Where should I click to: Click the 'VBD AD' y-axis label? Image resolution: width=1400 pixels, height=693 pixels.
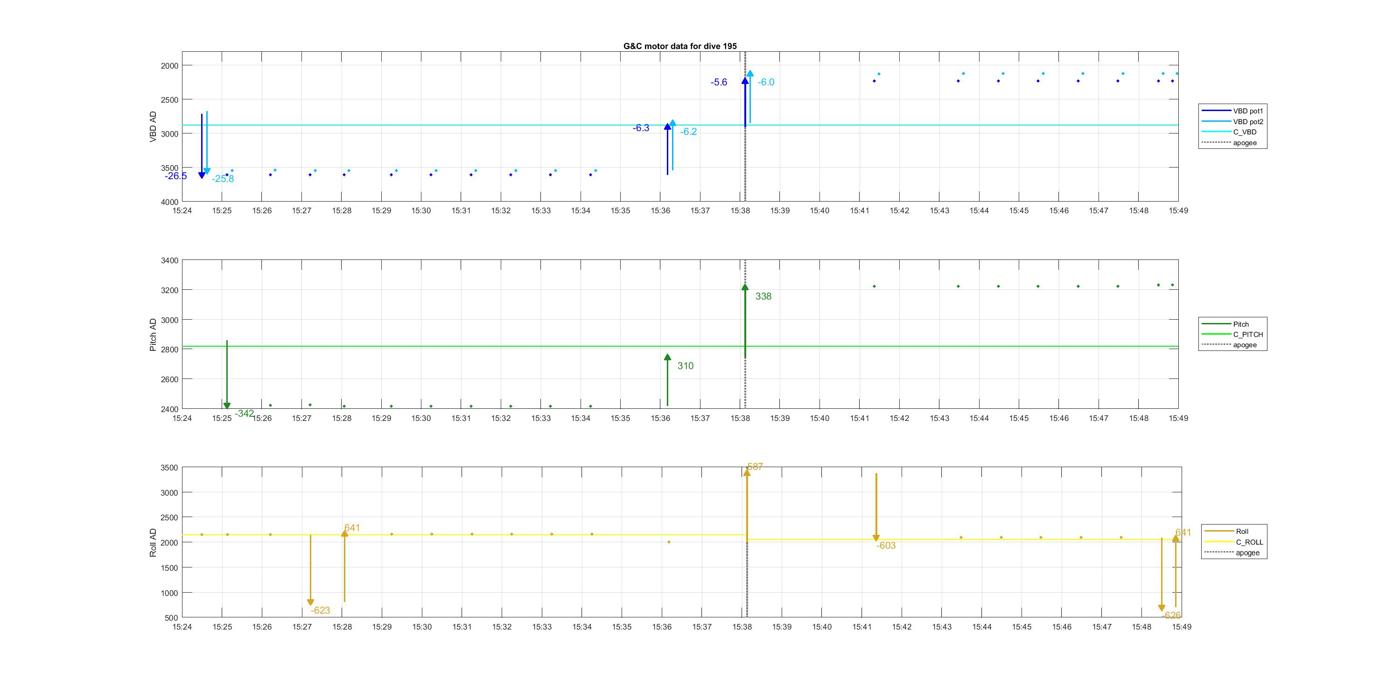click(153, 127)
